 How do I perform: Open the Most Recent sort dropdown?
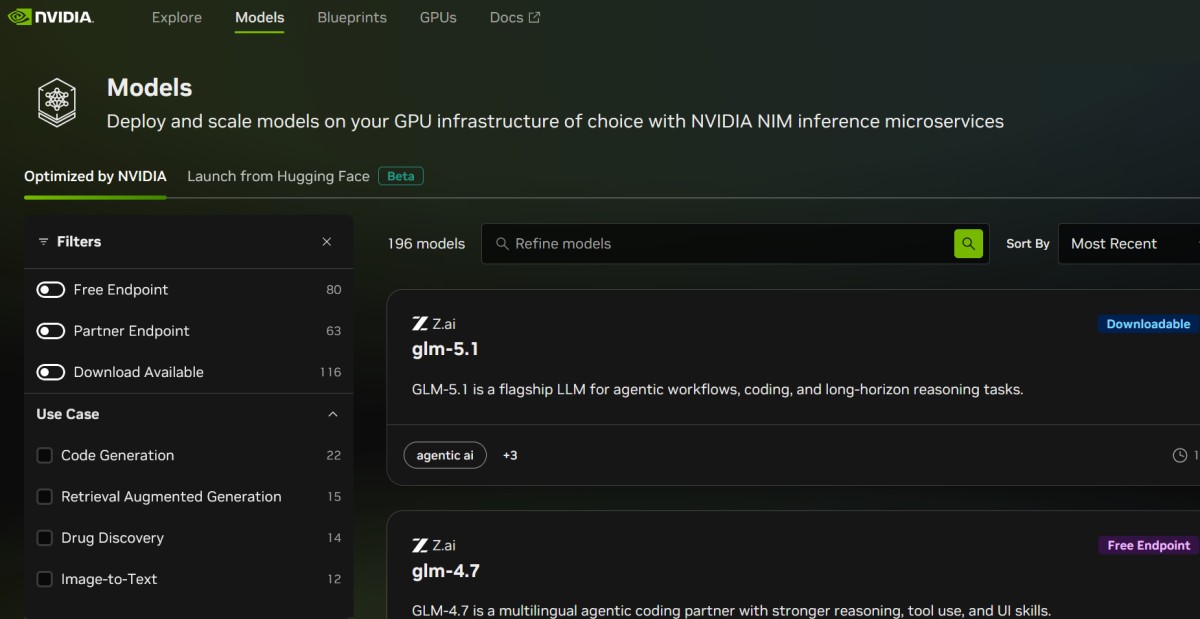[1128, 243]
